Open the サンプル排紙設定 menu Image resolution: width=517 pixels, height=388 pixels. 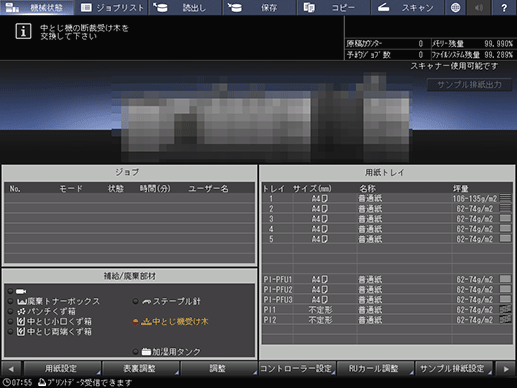pyautogui.click(x=454, y=369)
